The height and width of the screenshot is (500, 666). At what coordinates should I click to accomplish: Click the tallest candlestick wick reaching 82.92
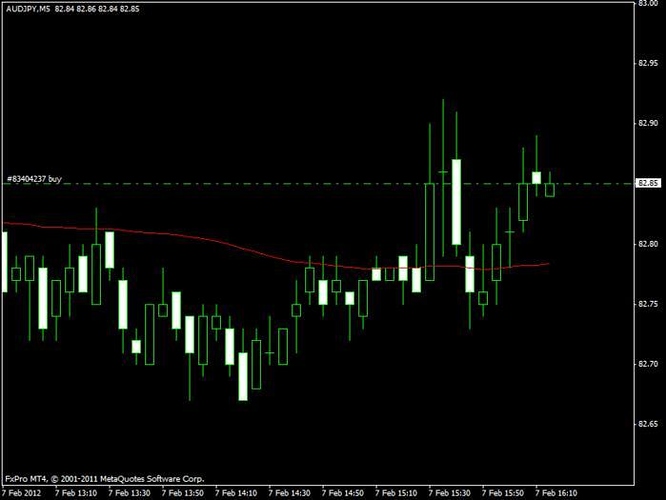coord(443,178)
